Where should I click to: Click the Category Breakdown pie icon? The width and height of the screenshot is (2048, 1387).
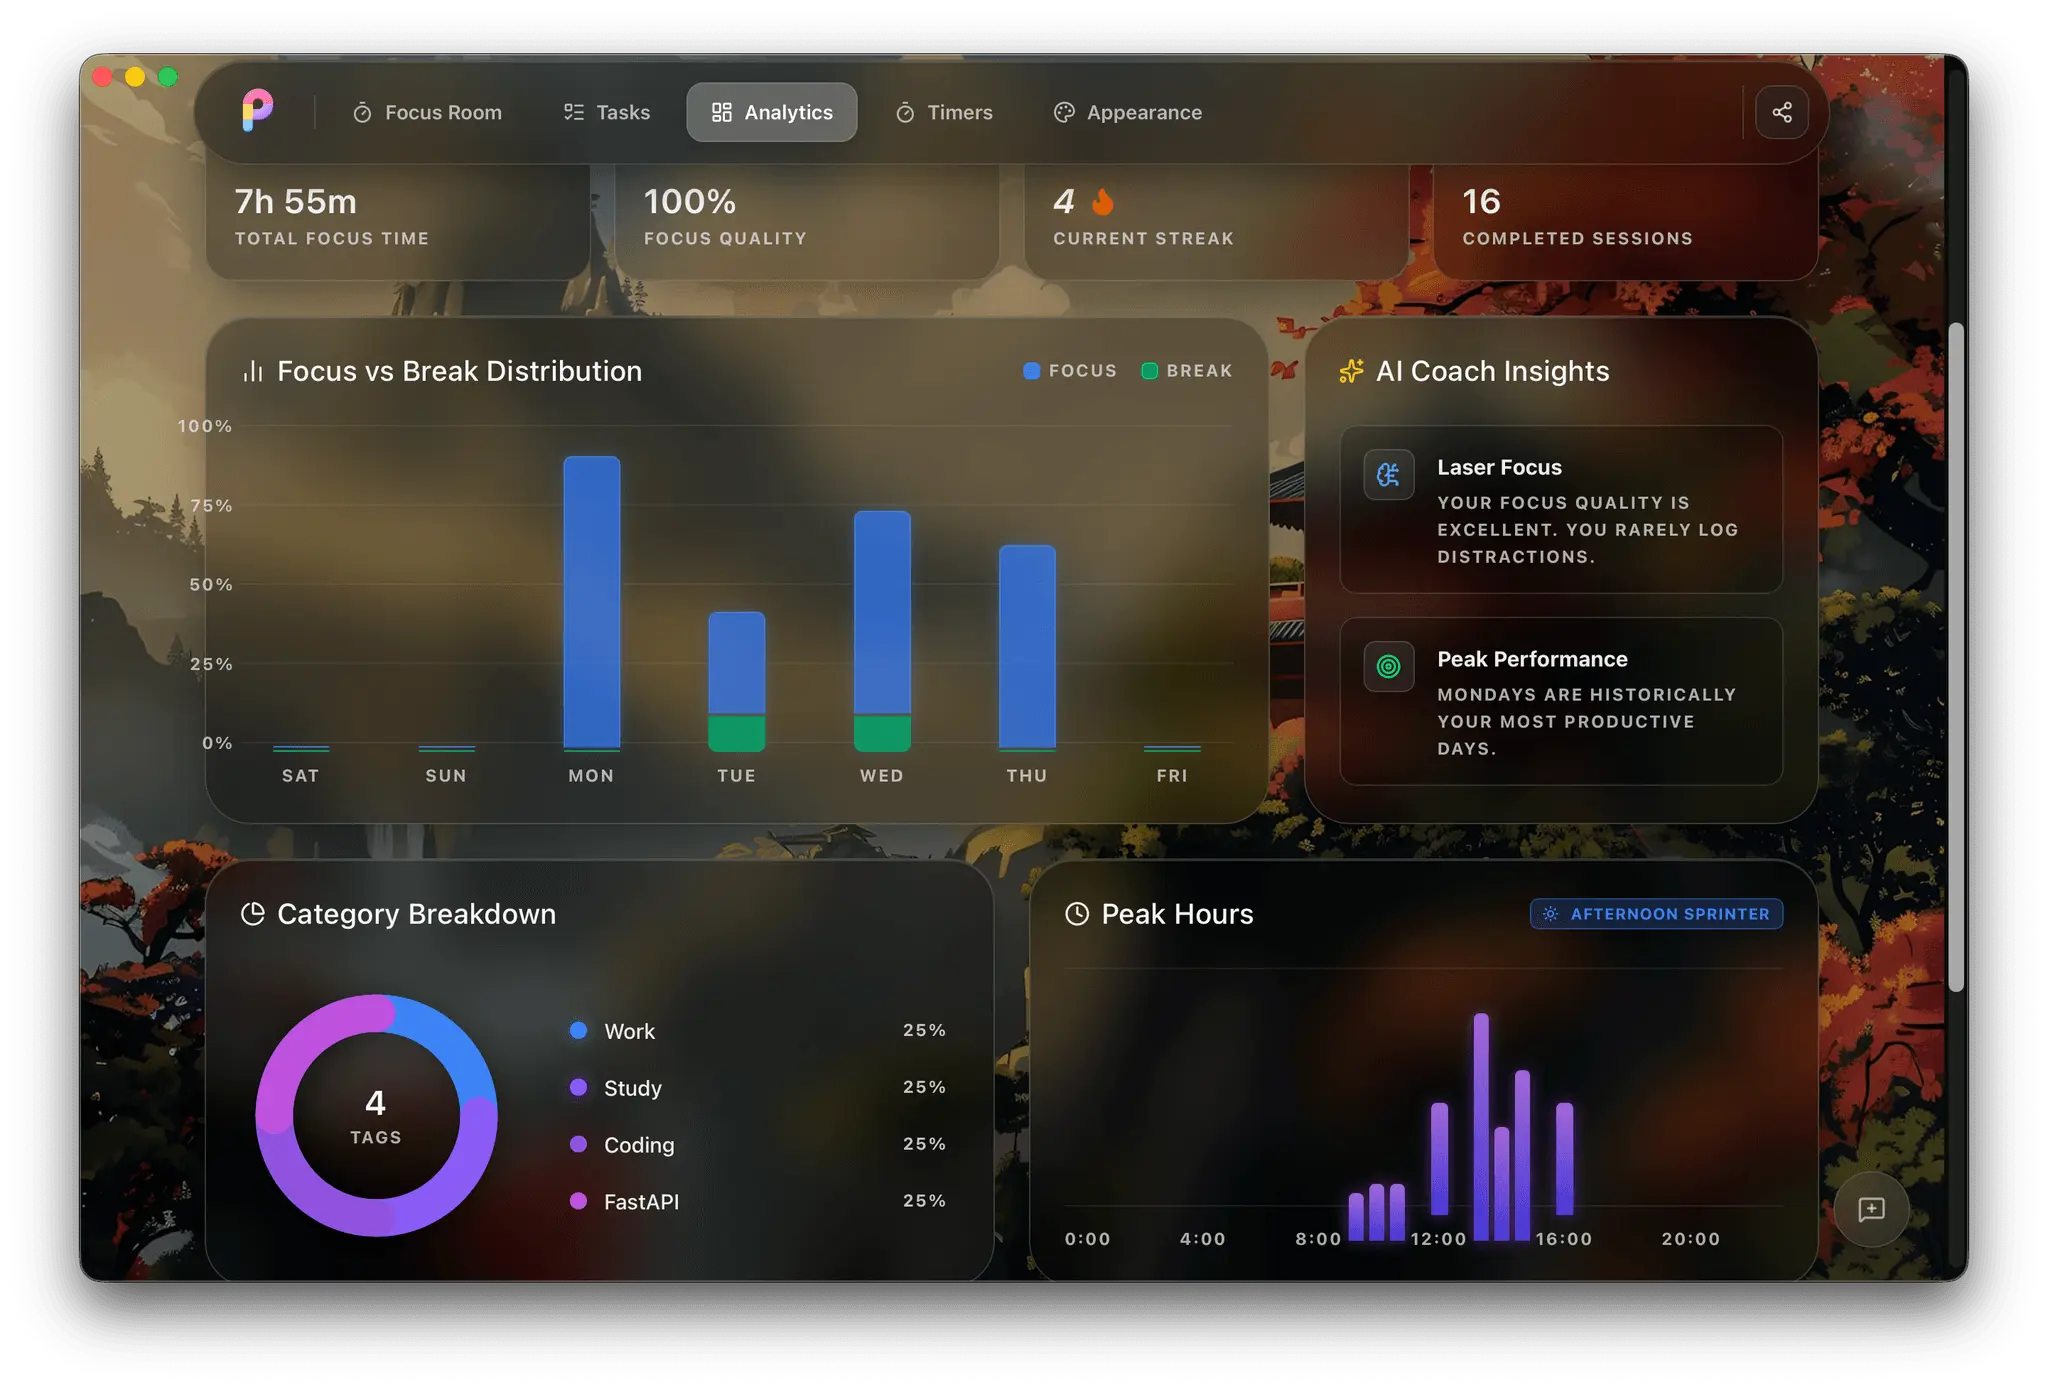[x=253, y=914]
